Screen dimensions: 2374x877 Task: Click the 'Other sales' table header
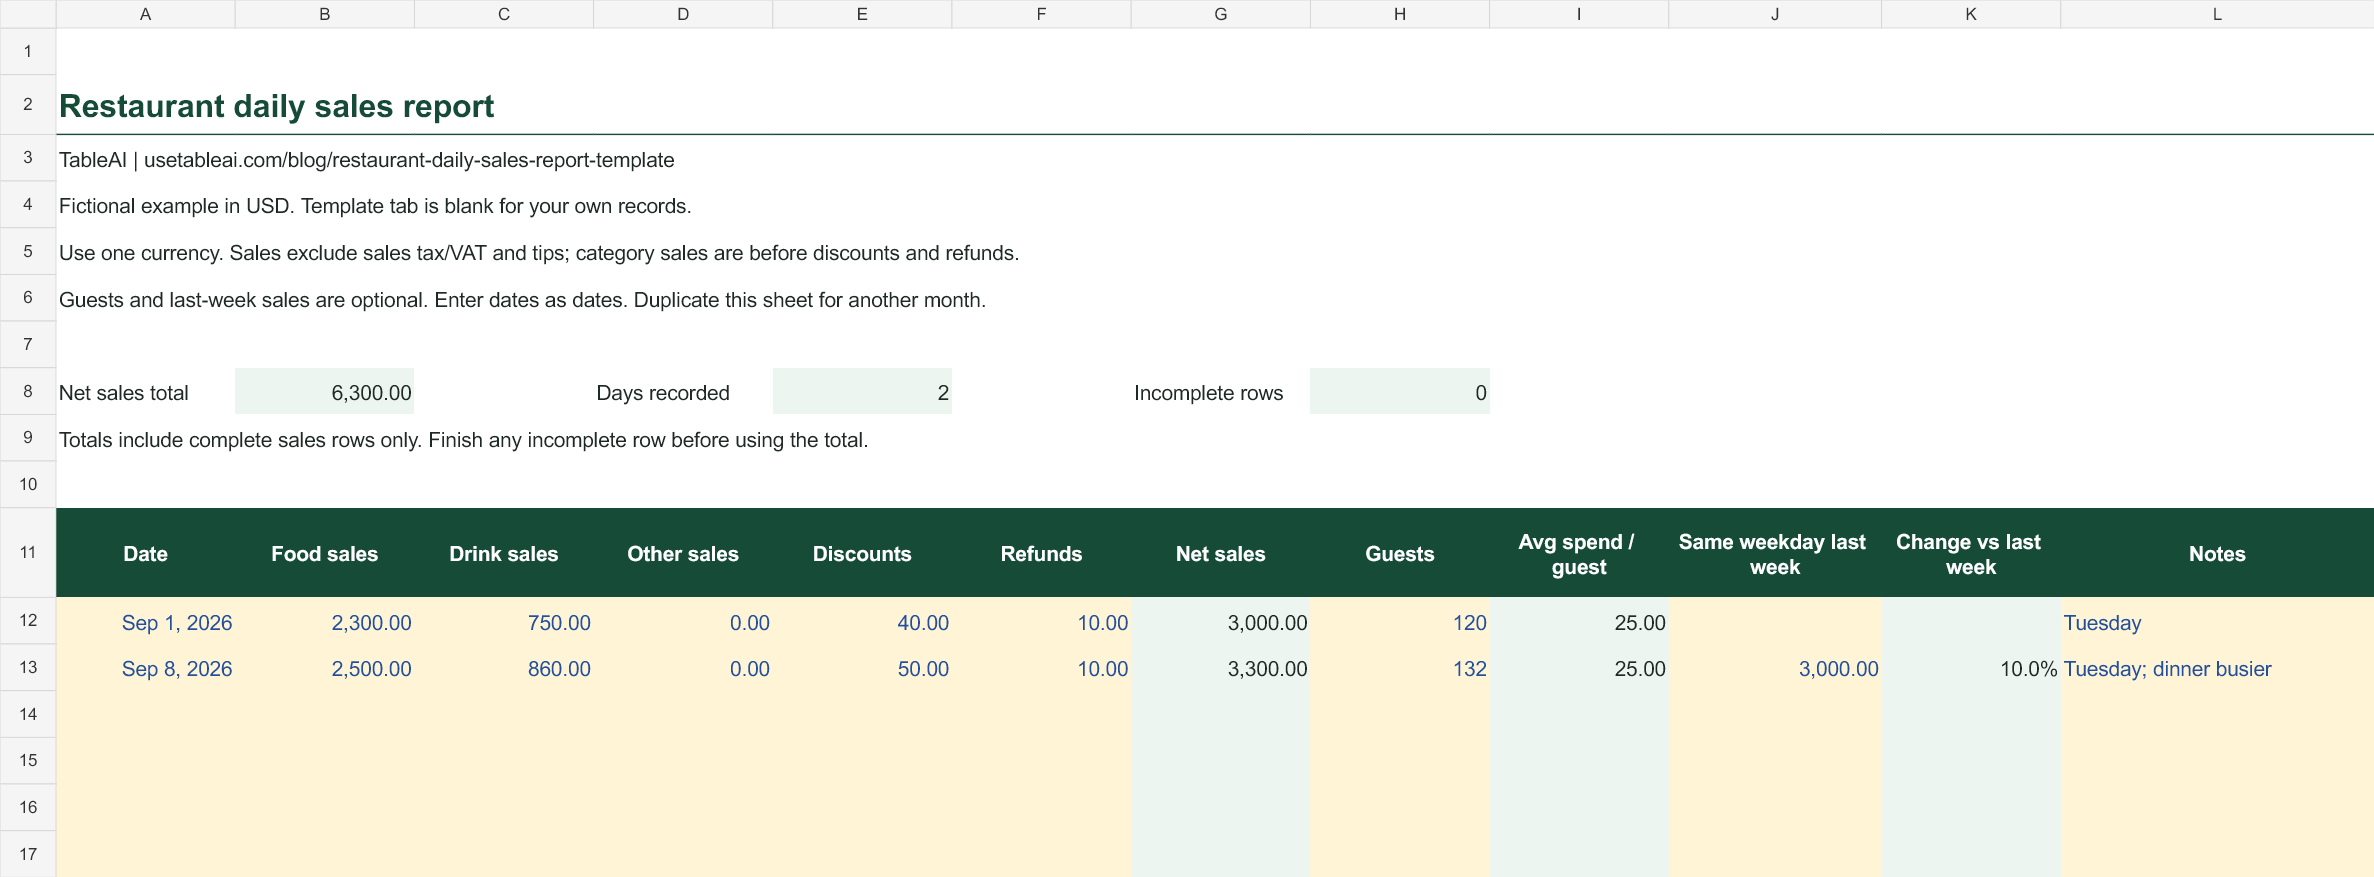(683, 554)
